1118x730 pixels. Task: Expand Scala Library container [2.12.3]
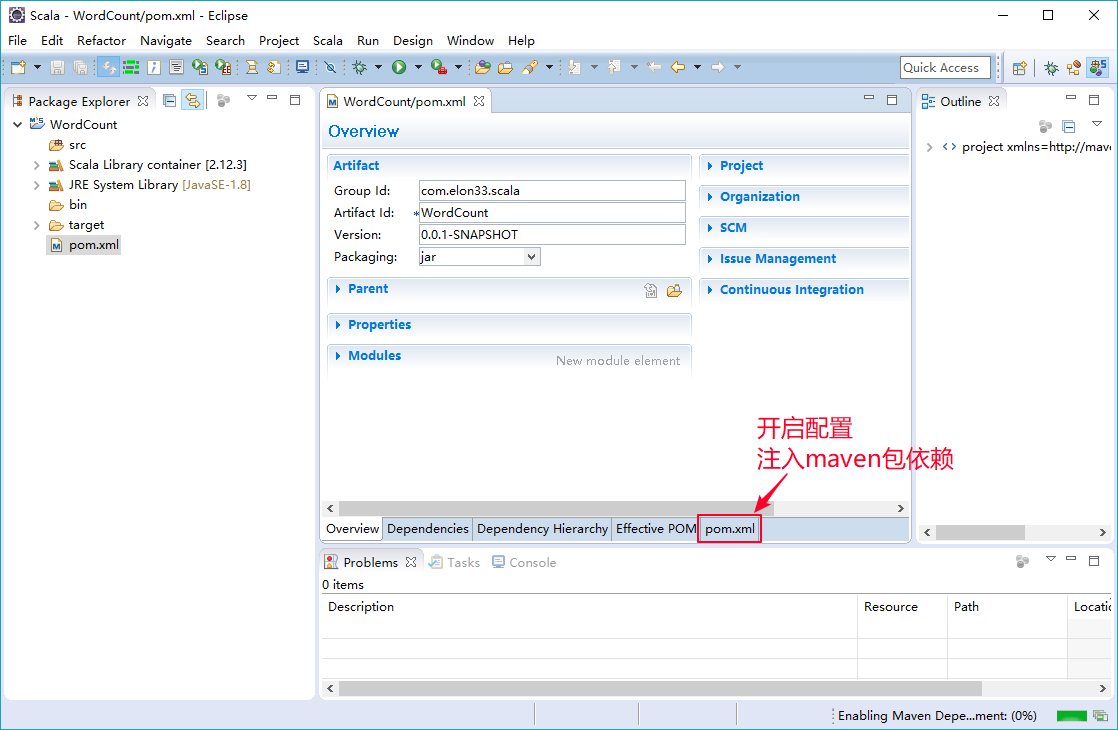36,165
